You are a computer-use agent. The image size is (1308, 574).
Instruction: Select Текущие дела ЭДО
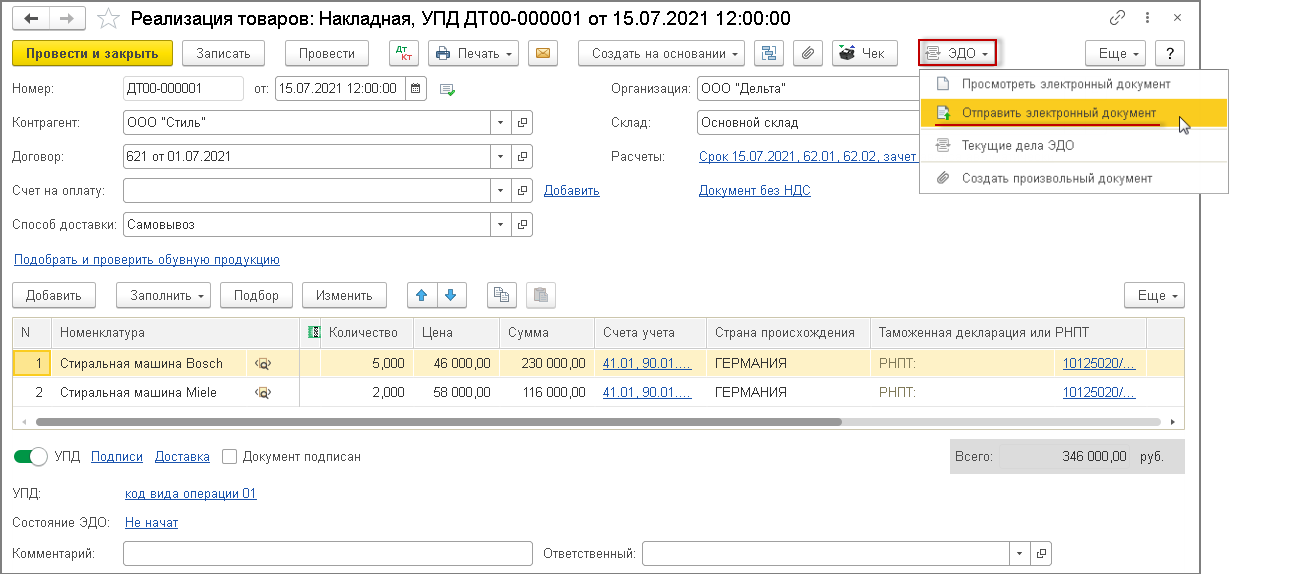click(x=1074, y=145)
